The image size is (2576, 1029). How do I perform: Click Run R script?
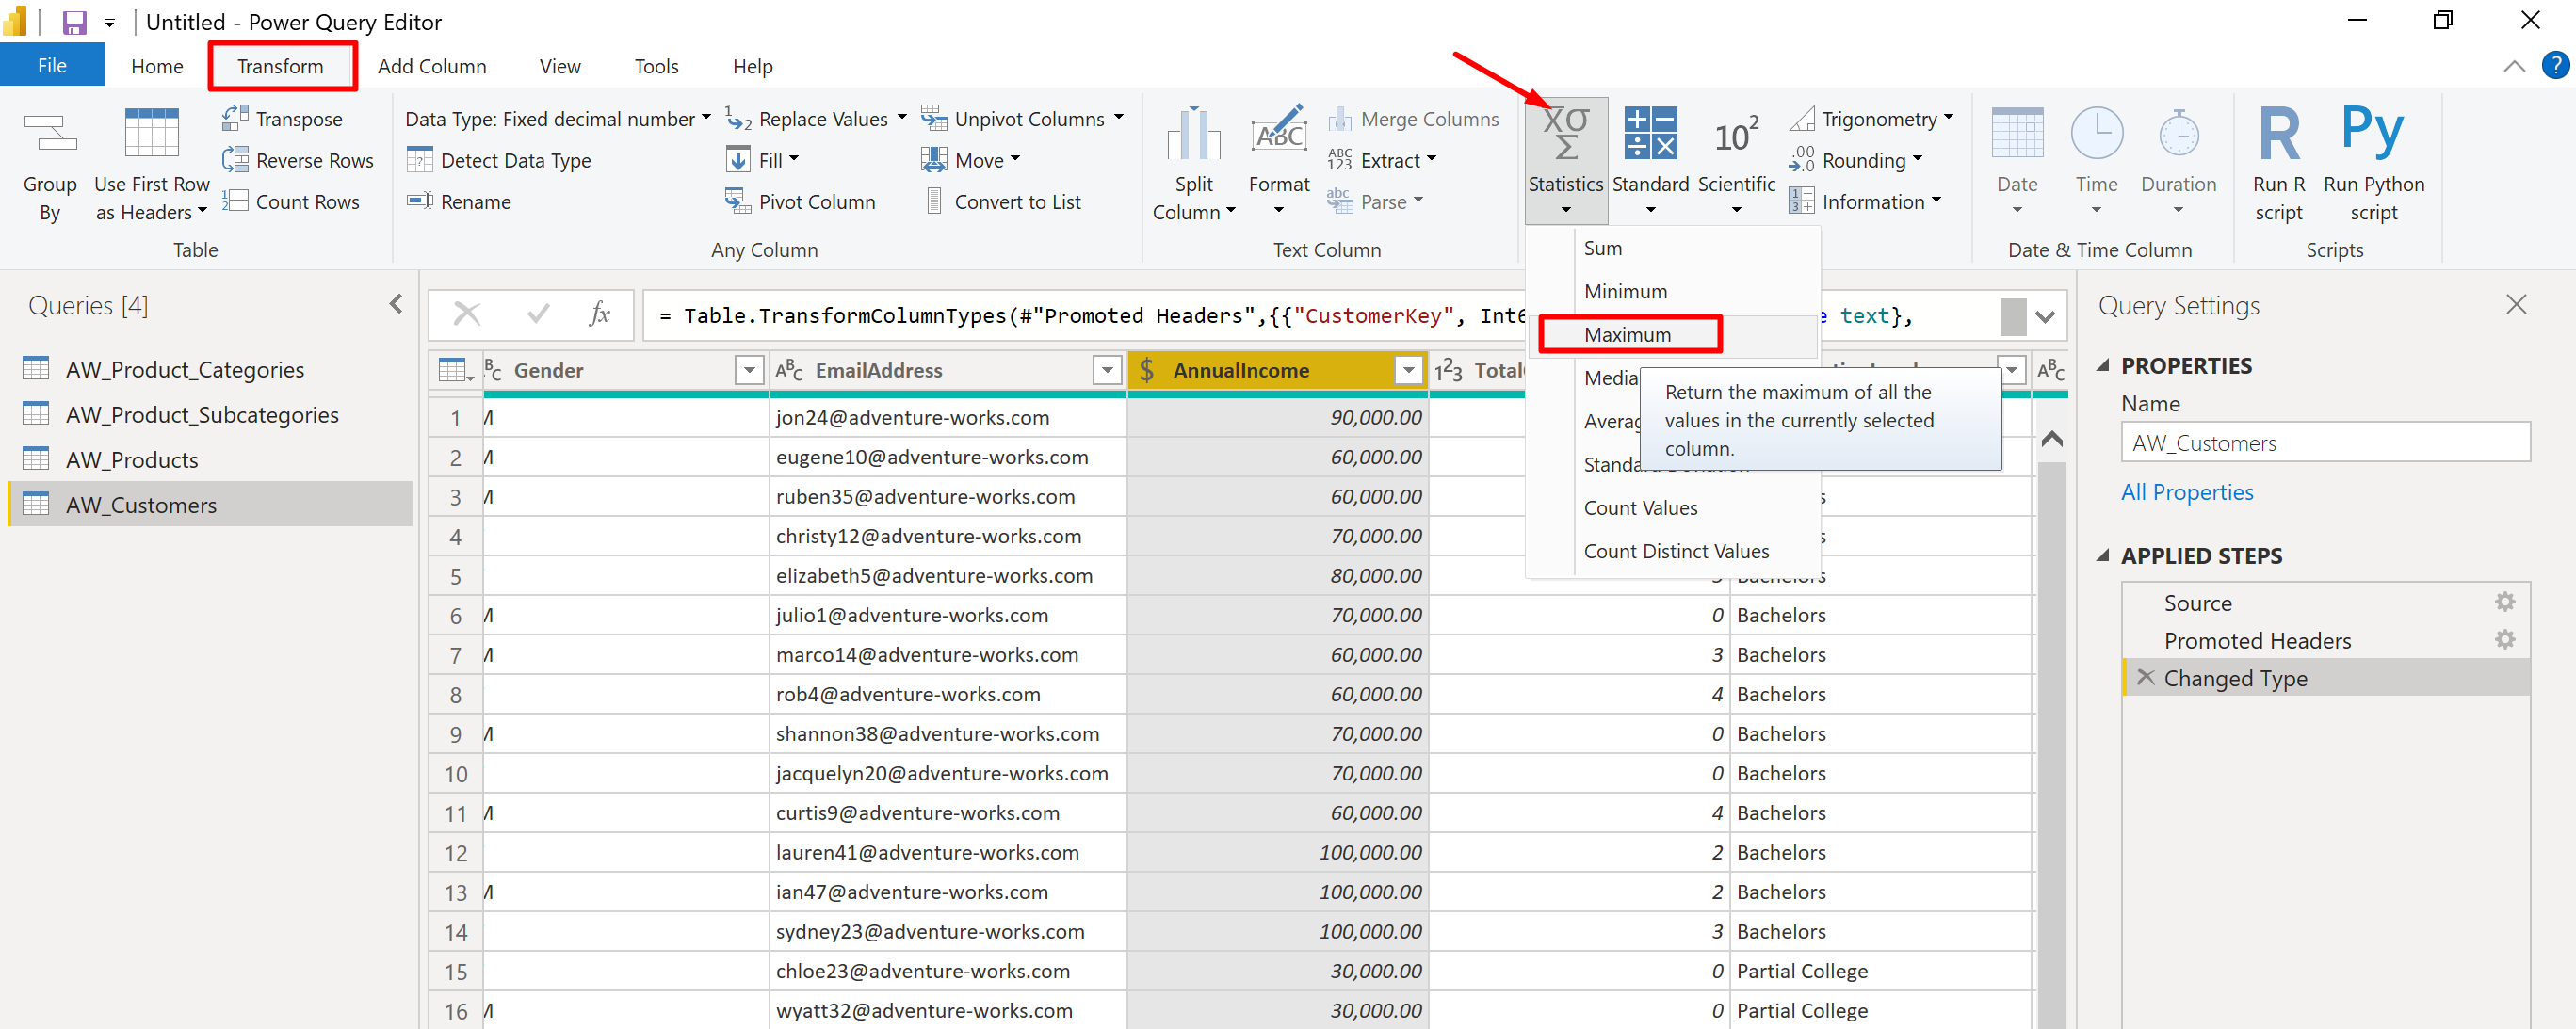pyautogui.click(x=2278, y=165)
